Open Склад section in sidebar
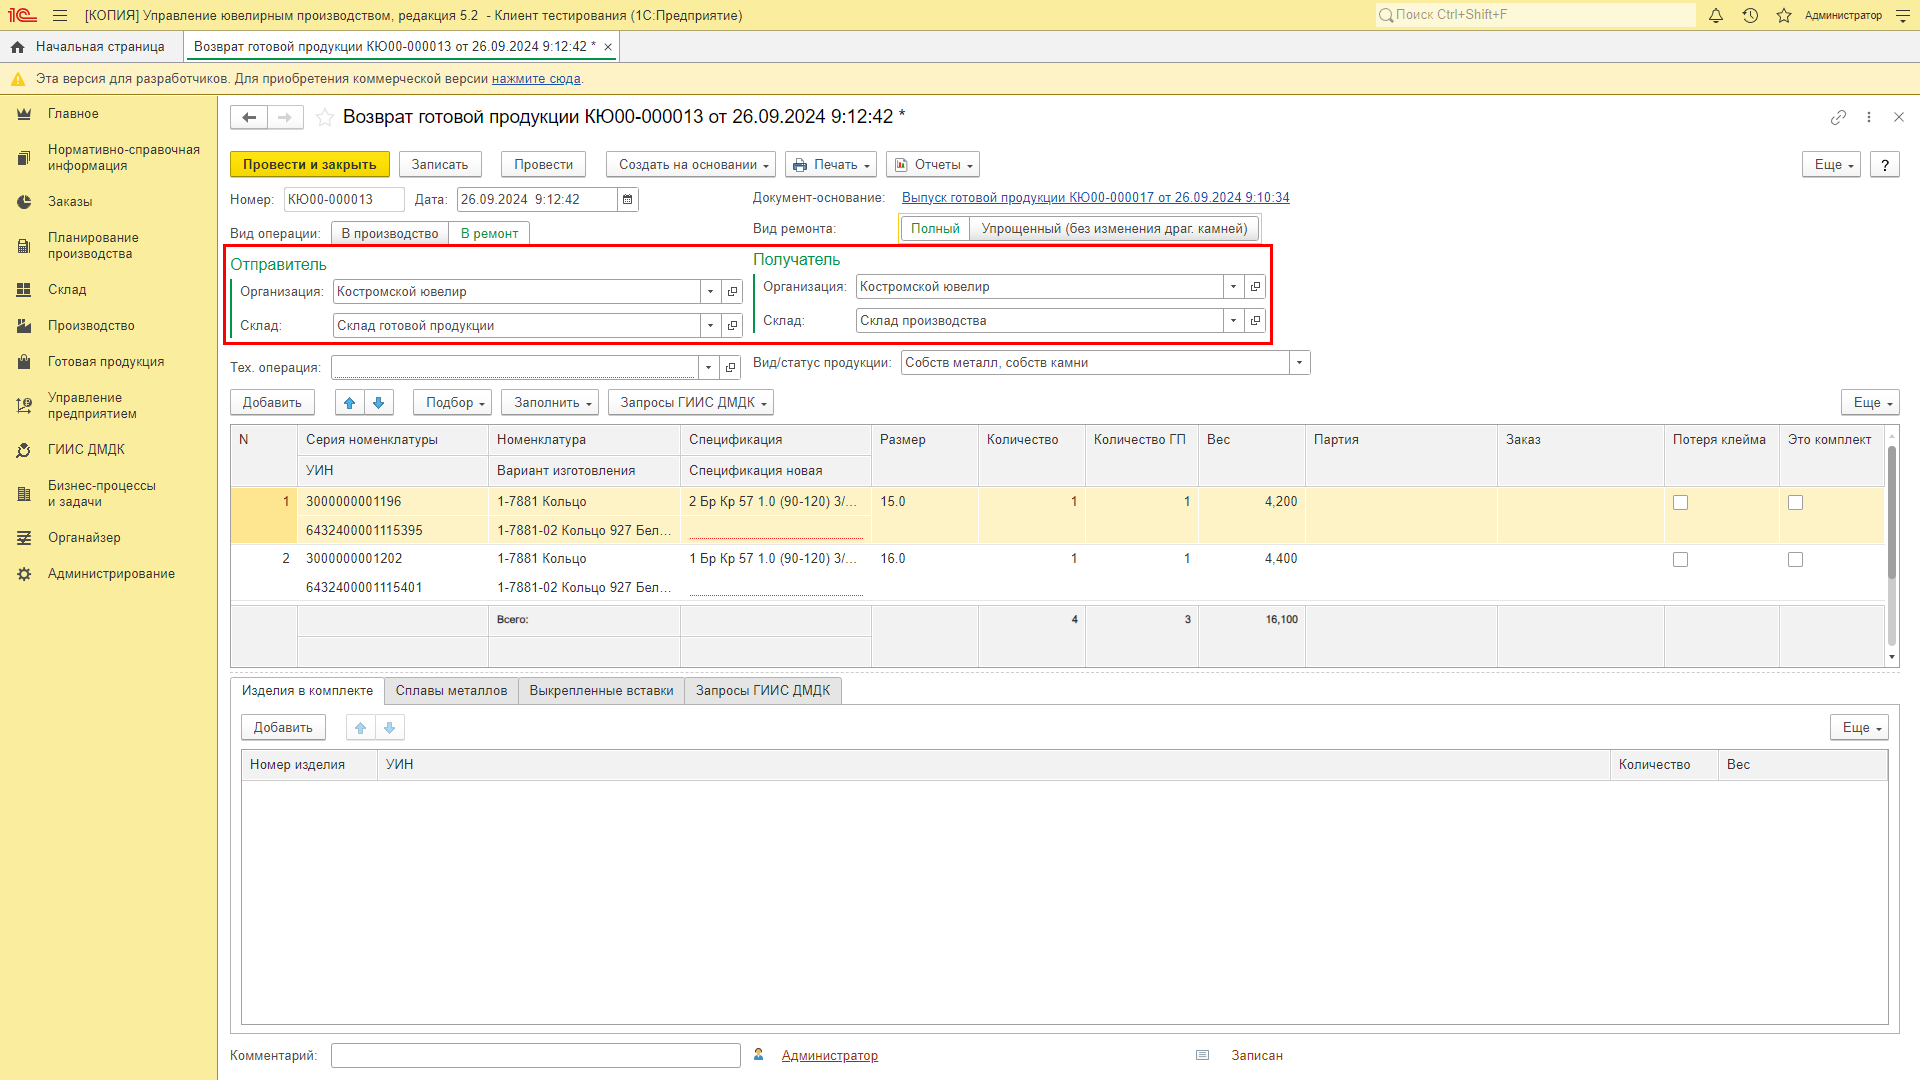 (67, 290)
